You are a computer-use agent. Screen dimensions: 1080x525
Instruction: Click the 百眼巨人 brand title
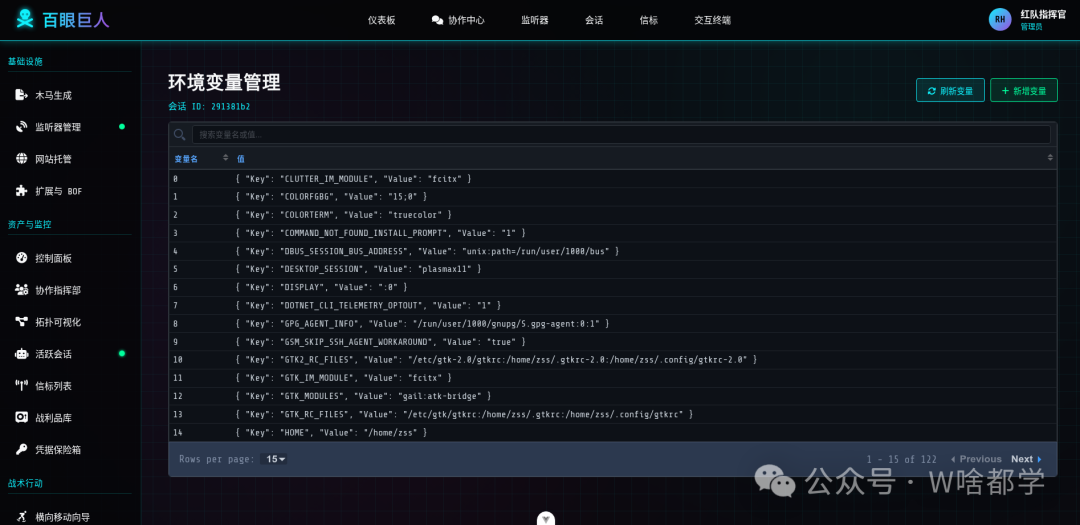(x=76, y=20)
